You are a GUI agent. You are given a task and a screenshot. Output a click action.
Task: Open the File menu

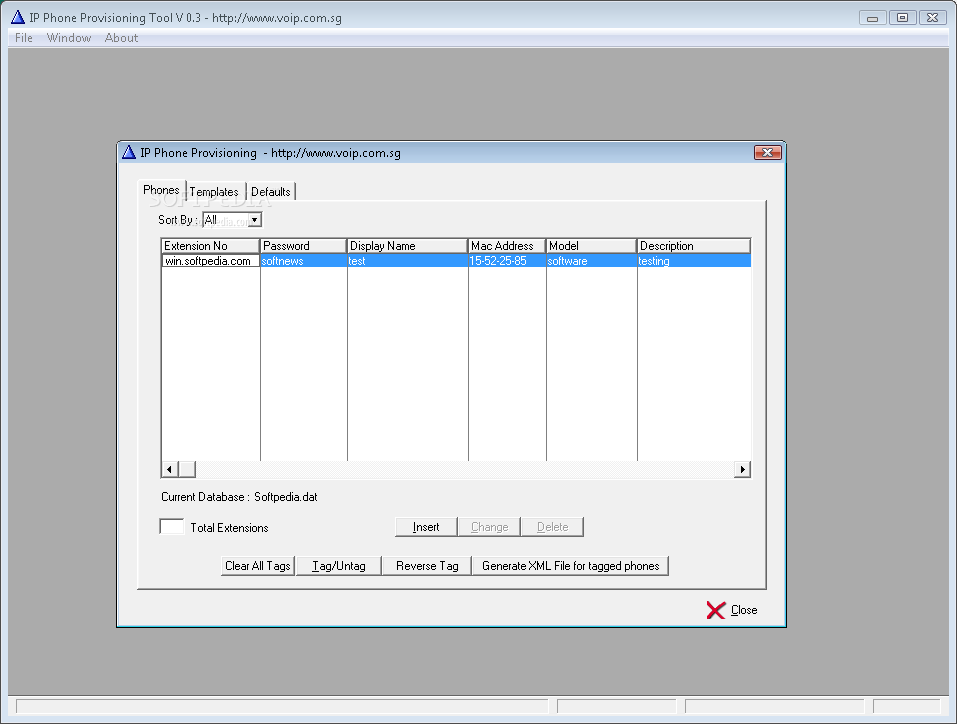pyautogui.click(x=24, y=38)
